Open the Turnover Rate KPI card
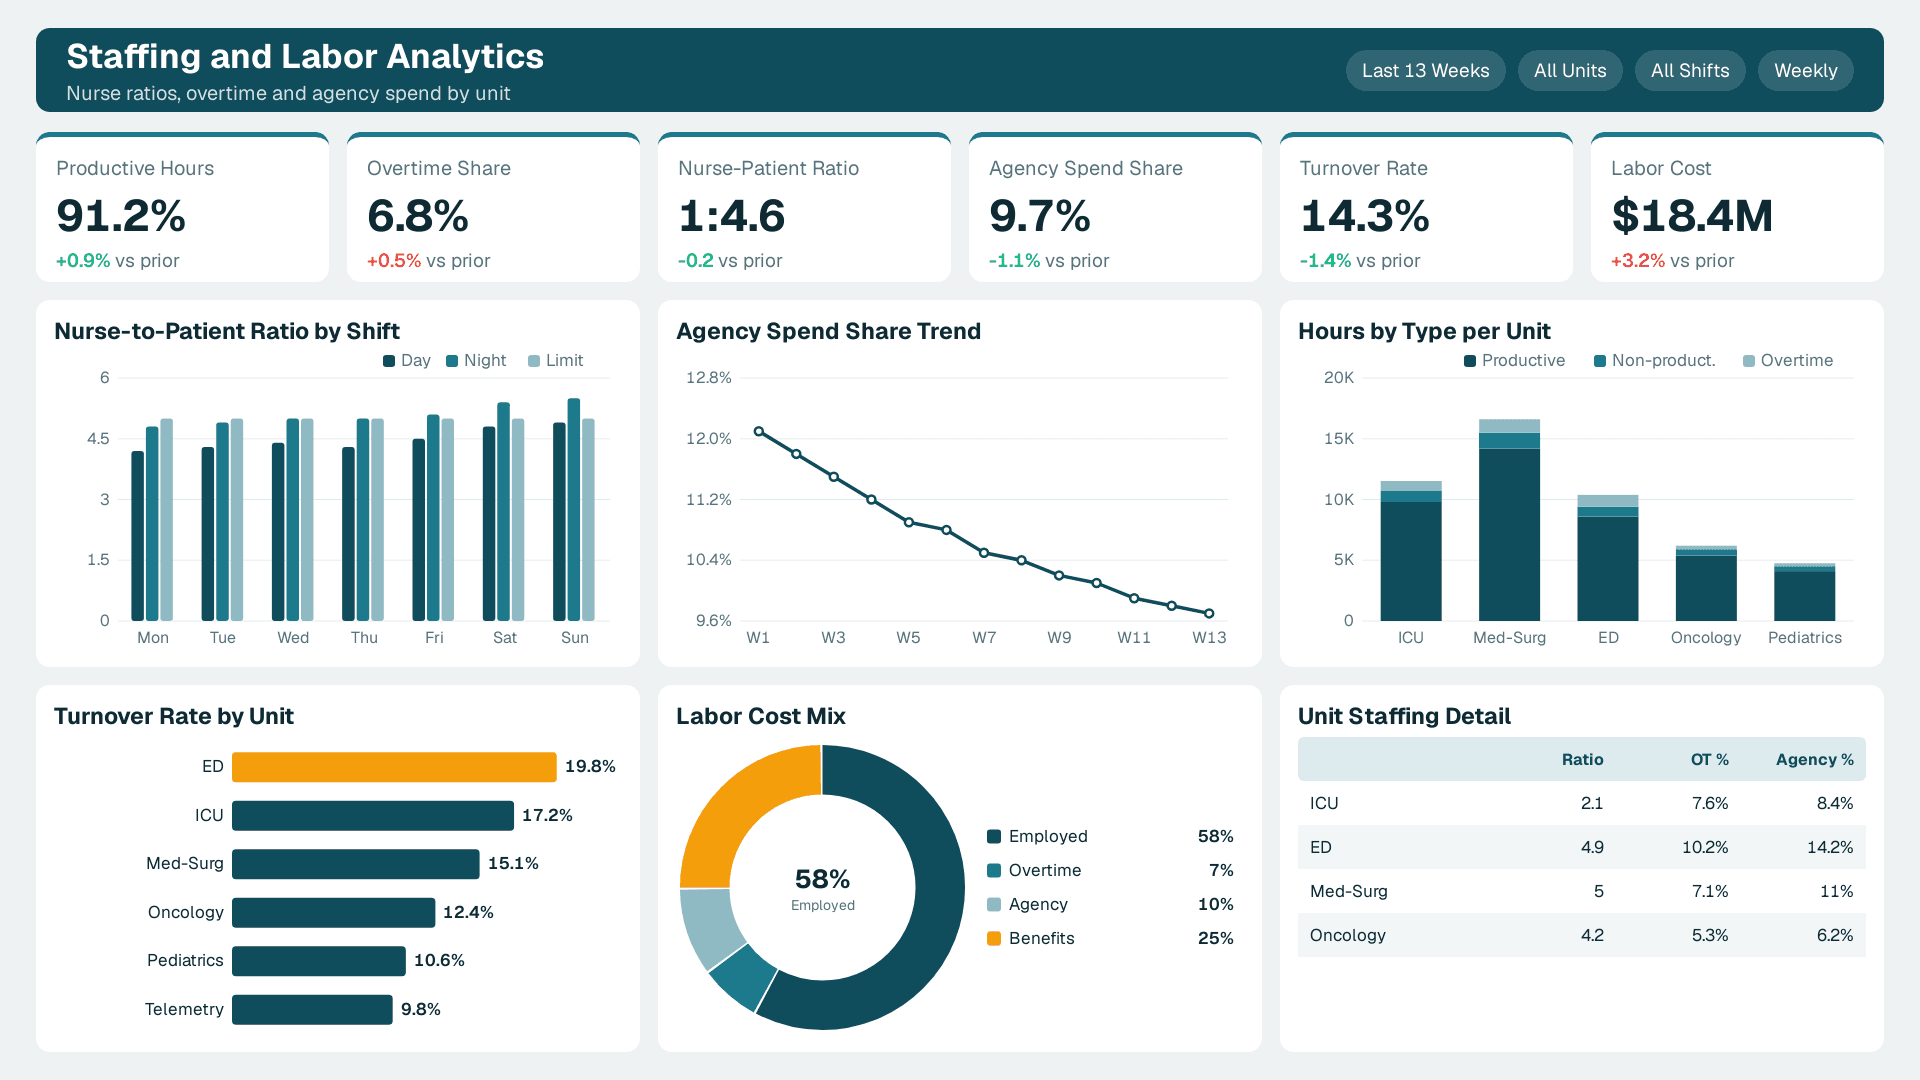1920x1080 pixels. pyautogui.click(x=1426, y=207)
